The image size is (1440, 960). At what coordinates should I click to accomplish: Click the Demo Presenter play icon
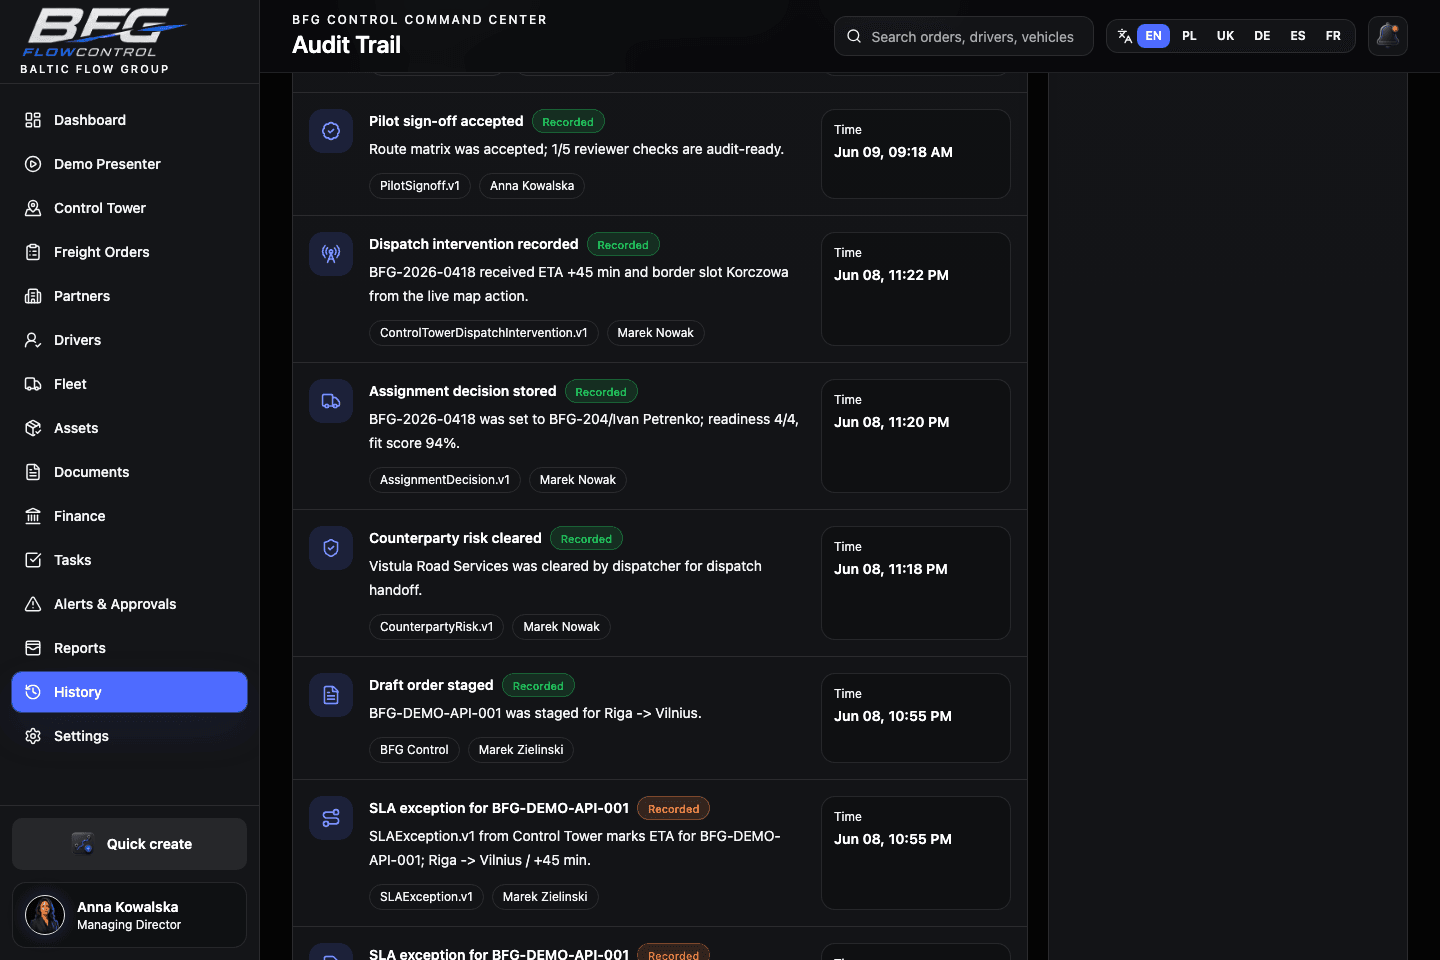[x=33, y=164]
